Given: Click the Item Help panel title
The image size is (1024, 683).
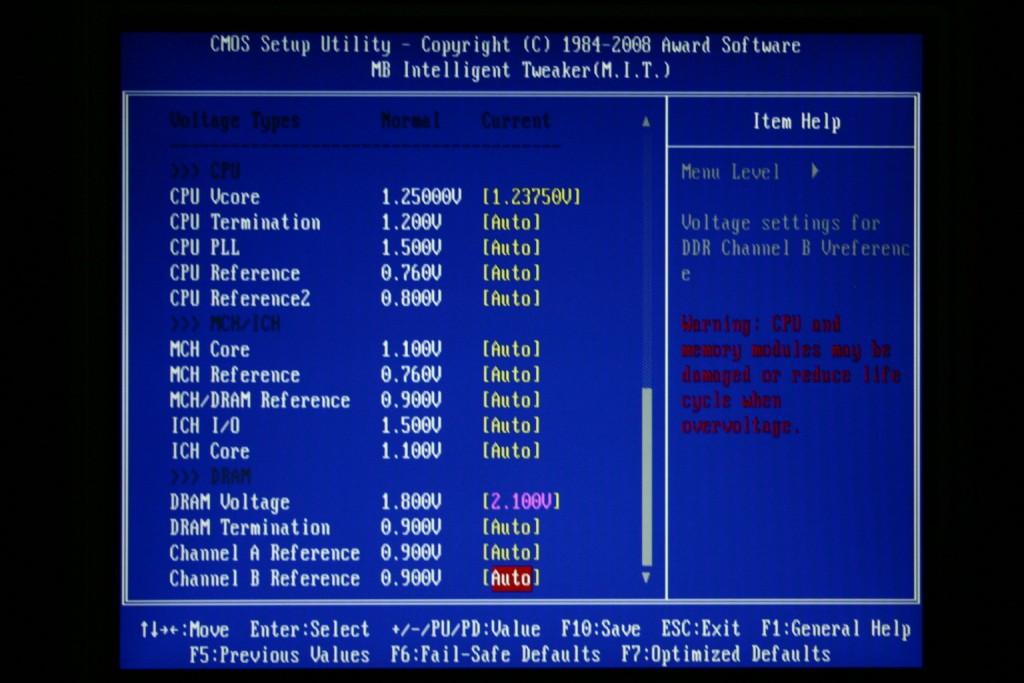Looking at the screenshot, I should 797,122.
